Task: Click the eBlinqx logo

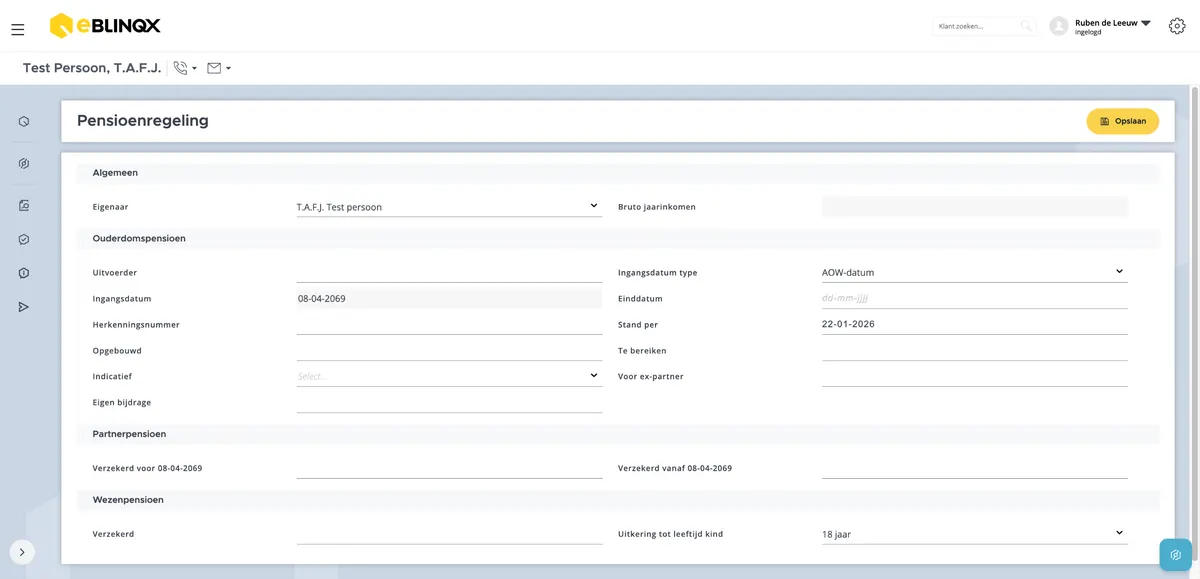Action: (105, 25)
